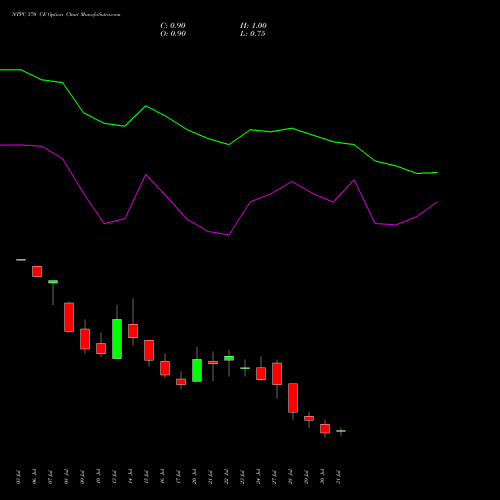Click the last small green candle
Viewport: 500px width, 500px height.
(x=341, y=431)
